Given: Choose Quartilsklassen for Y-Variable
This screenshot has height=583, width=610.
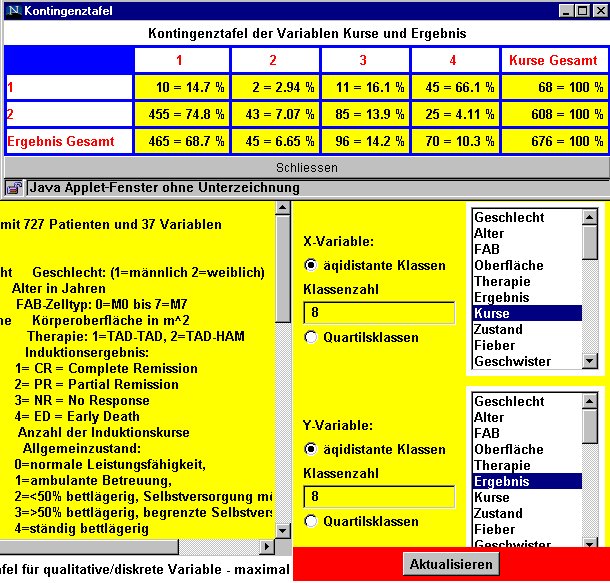Looking at the screenshot, I should coord(310,522).
